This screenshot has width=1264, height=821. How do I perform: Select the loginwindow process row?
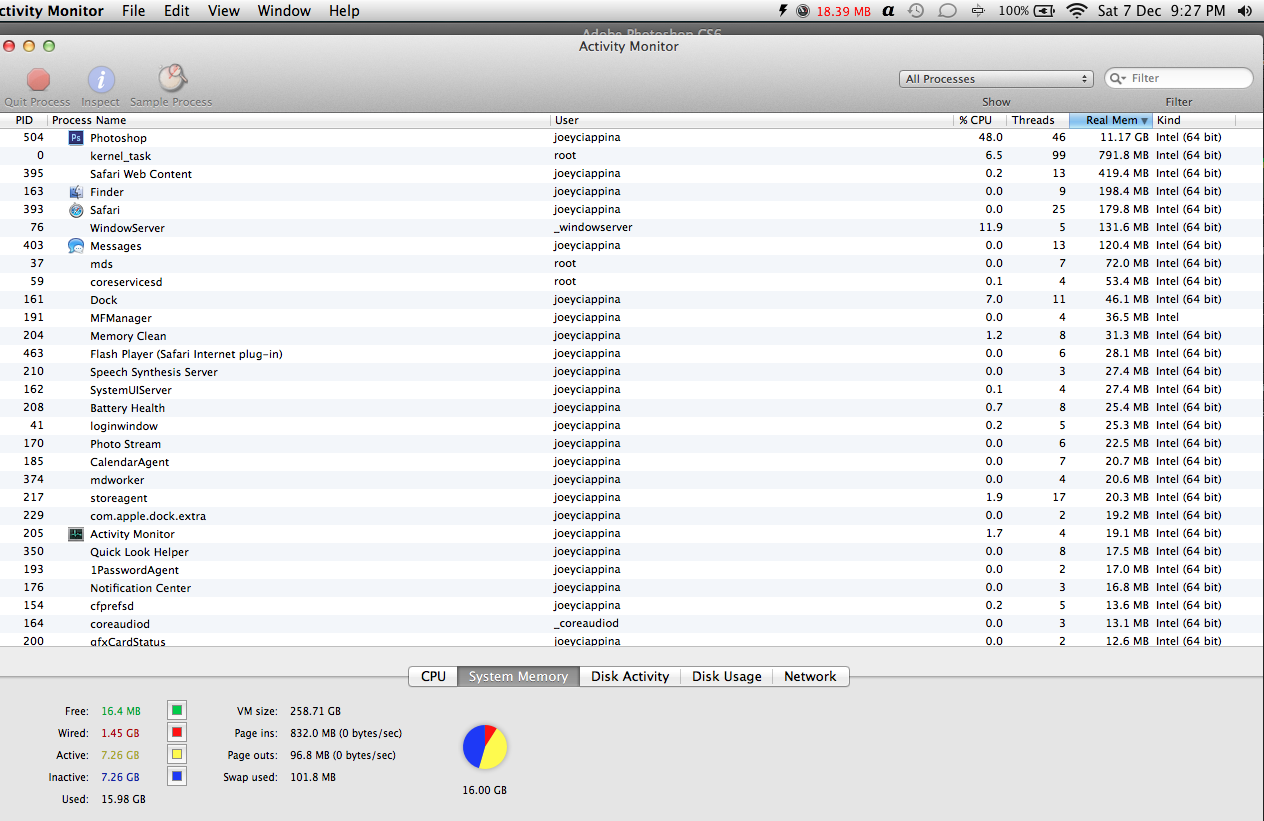point(632,426)
